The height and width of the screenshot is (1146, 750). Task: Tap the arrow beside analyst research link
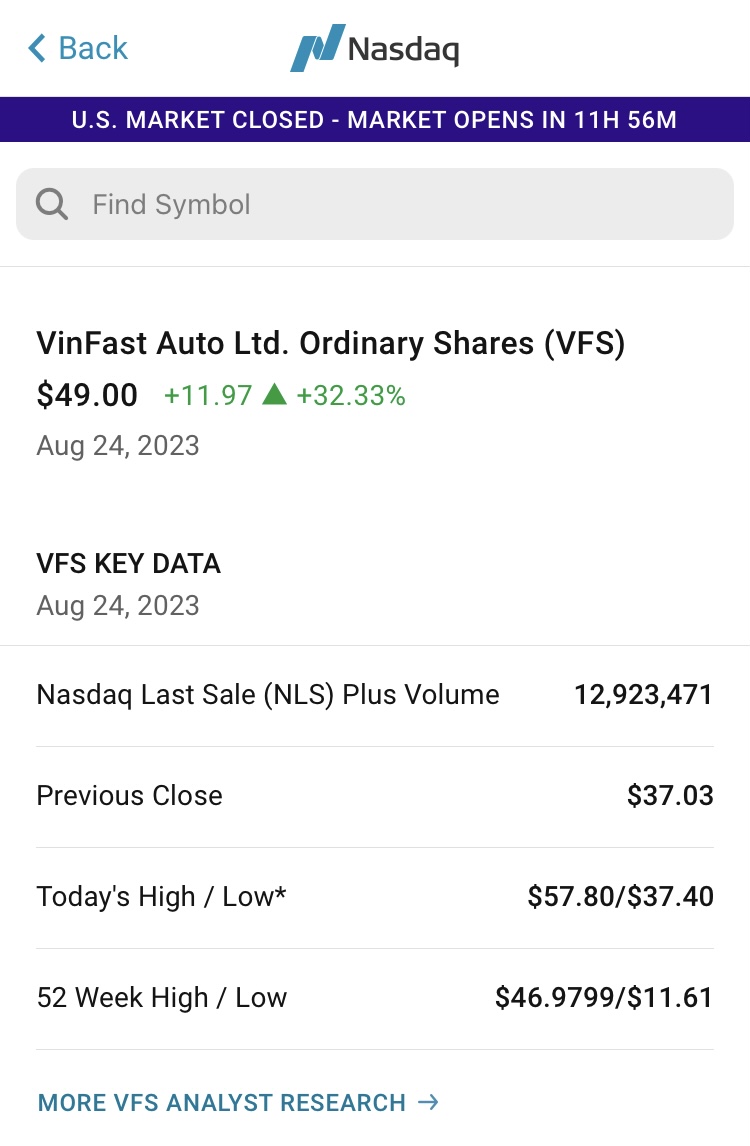click(428, 1102)
